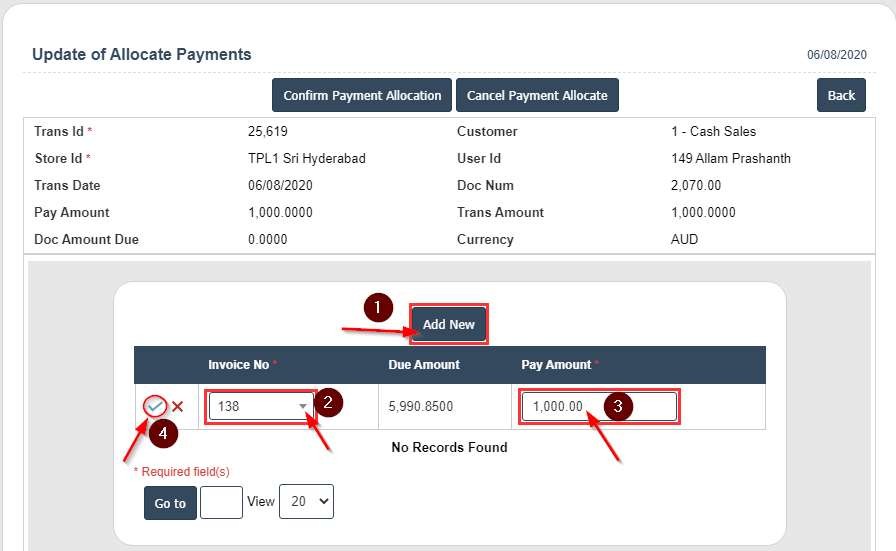Click the Pay Amount input with 1,000.00

[x=598, y=407]
